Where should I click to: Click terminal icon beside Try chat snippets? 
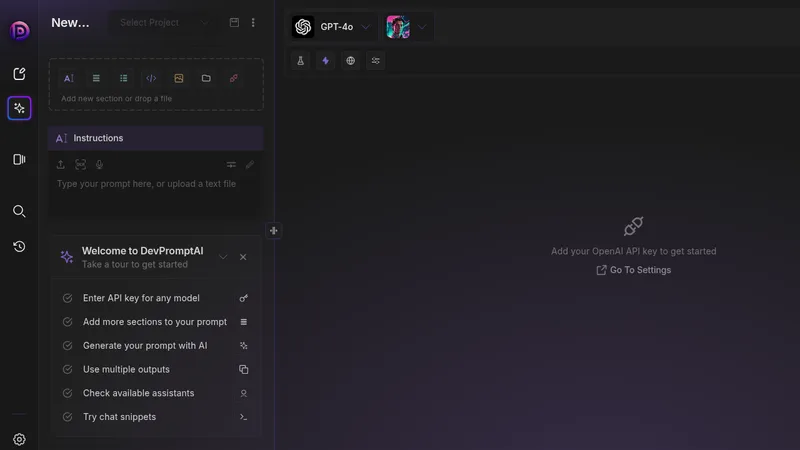tap(243, 417)
